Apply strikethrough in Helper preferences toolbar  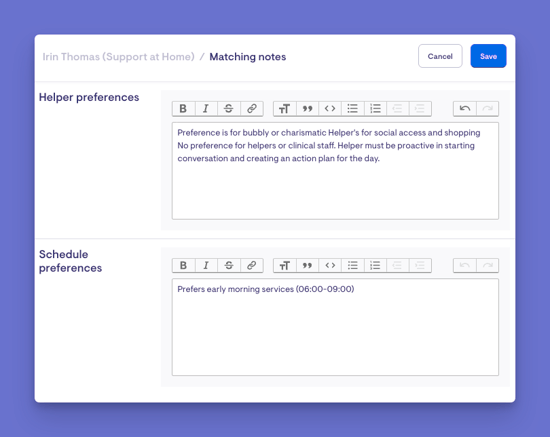point(229,109)
